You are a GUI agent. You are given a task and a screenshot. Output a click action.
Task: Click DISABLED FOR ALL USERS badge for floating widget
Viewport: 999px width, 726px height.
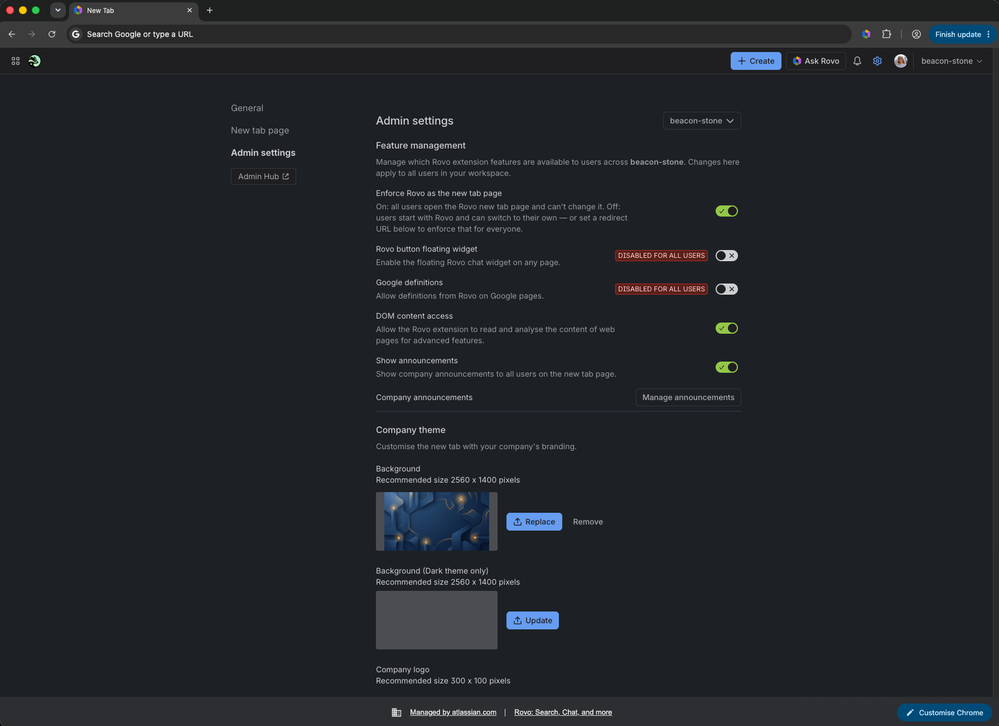tap(661, 255)
